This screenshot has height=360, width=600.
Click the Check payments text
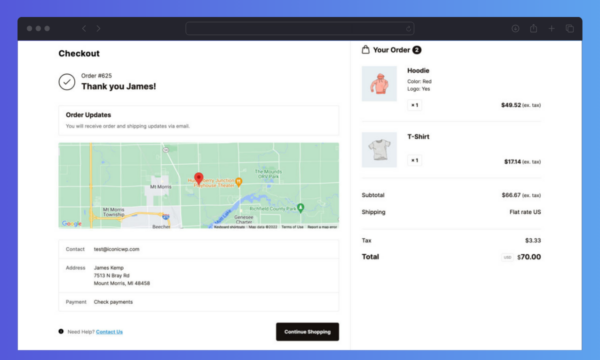113,302
